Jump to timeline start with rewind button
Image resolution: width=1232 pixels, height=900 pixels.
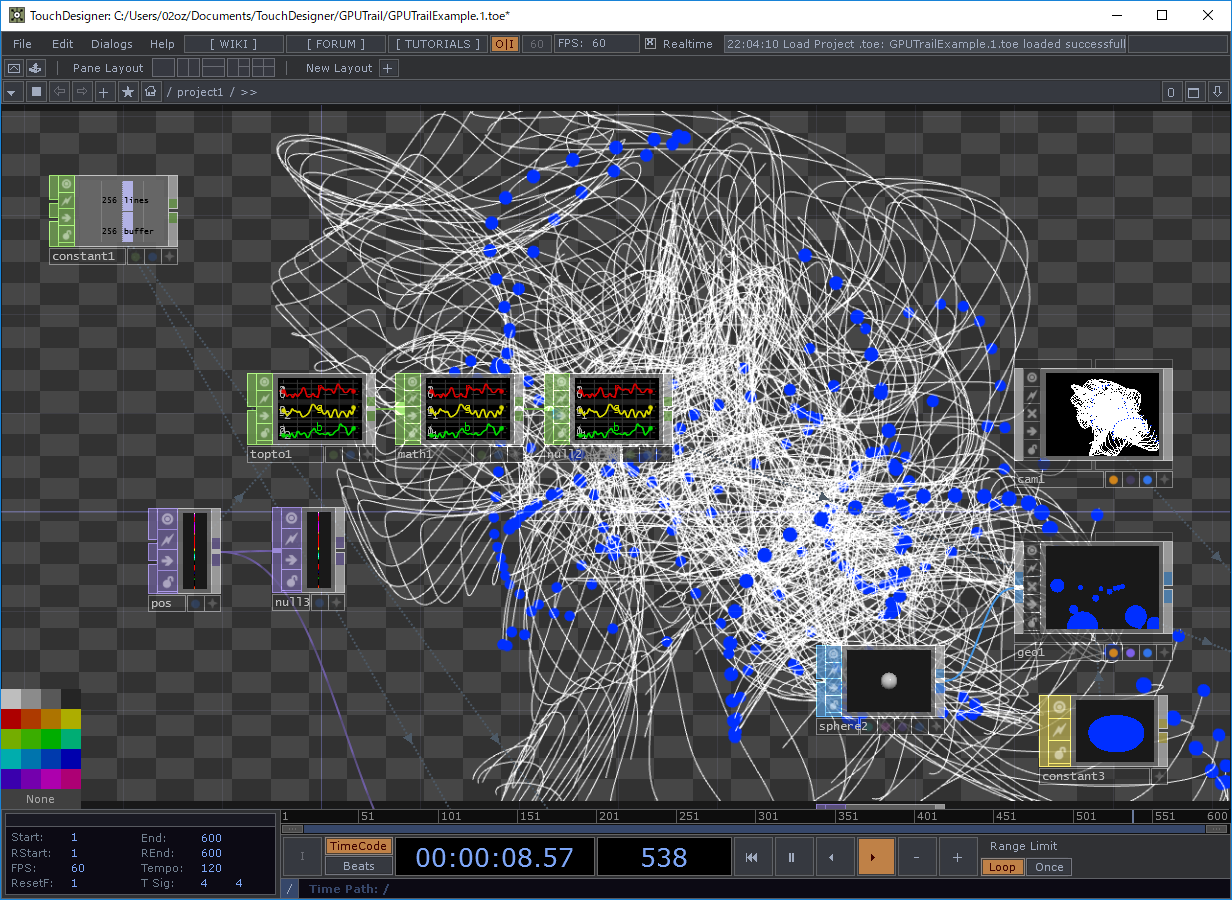coord(752,857)
